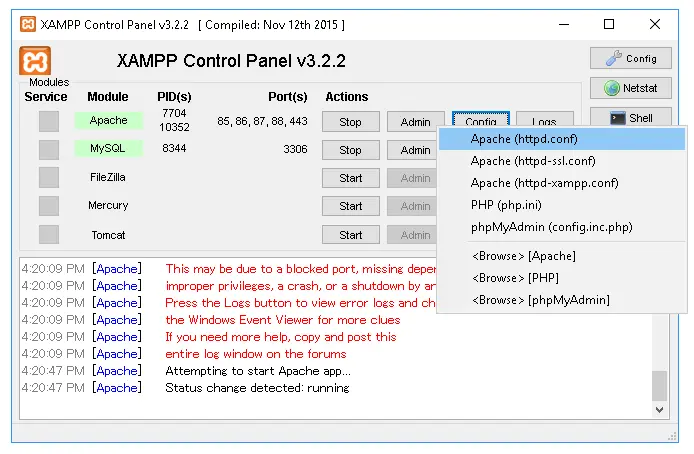
Task: Choose <Browse> [Apache] menu entry
Action: pyautogui.click(x=562, y=256)
